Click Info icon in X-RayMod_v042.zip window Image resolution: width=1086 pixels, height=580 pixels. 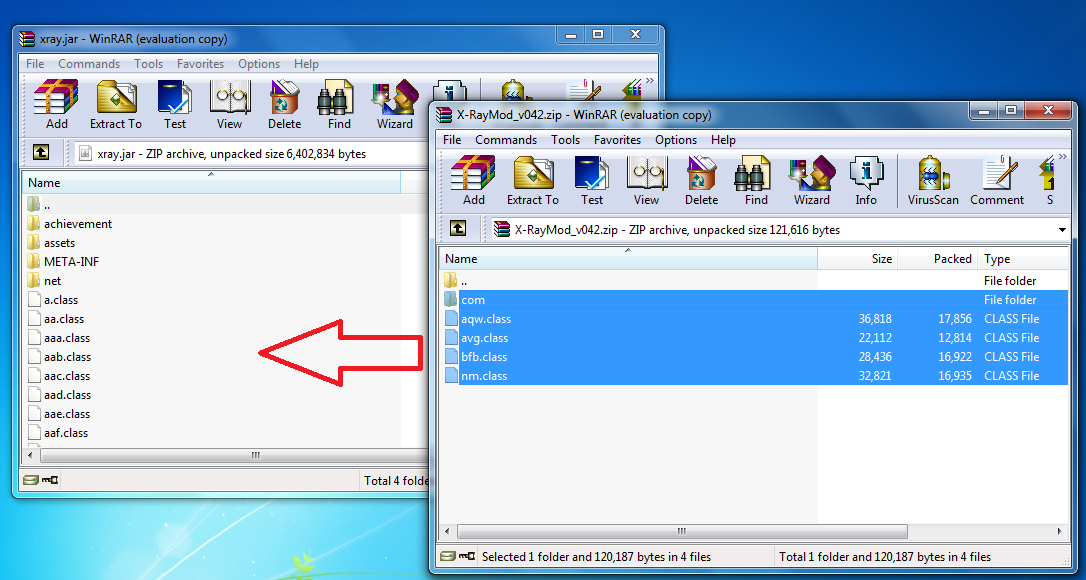tap(866, 180)
